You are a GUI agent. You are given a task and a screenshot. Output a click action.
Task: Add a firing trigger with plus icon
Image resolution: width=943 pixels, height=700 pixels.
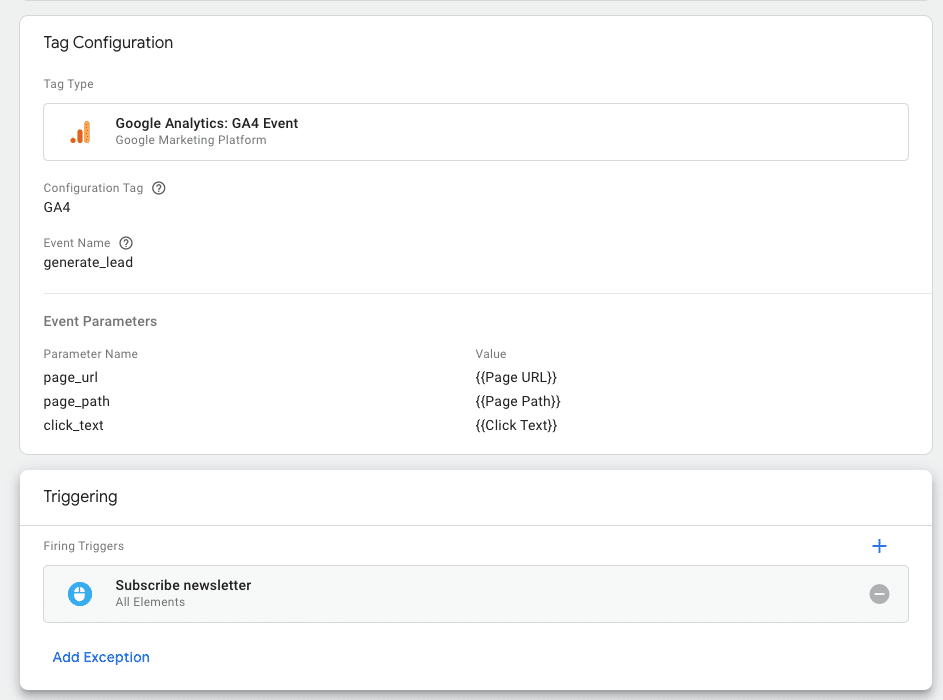[879, 546]
